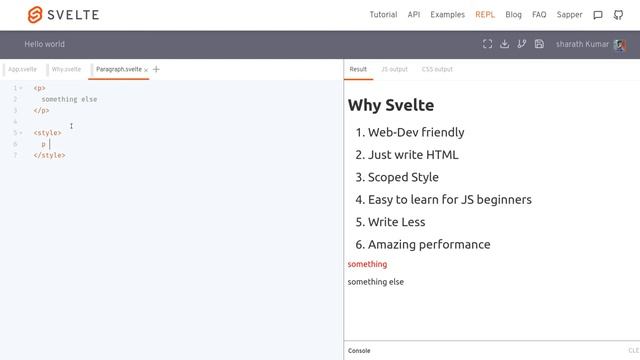
Task: Edit the Hello world project name
Action: (x=44, y=44)
